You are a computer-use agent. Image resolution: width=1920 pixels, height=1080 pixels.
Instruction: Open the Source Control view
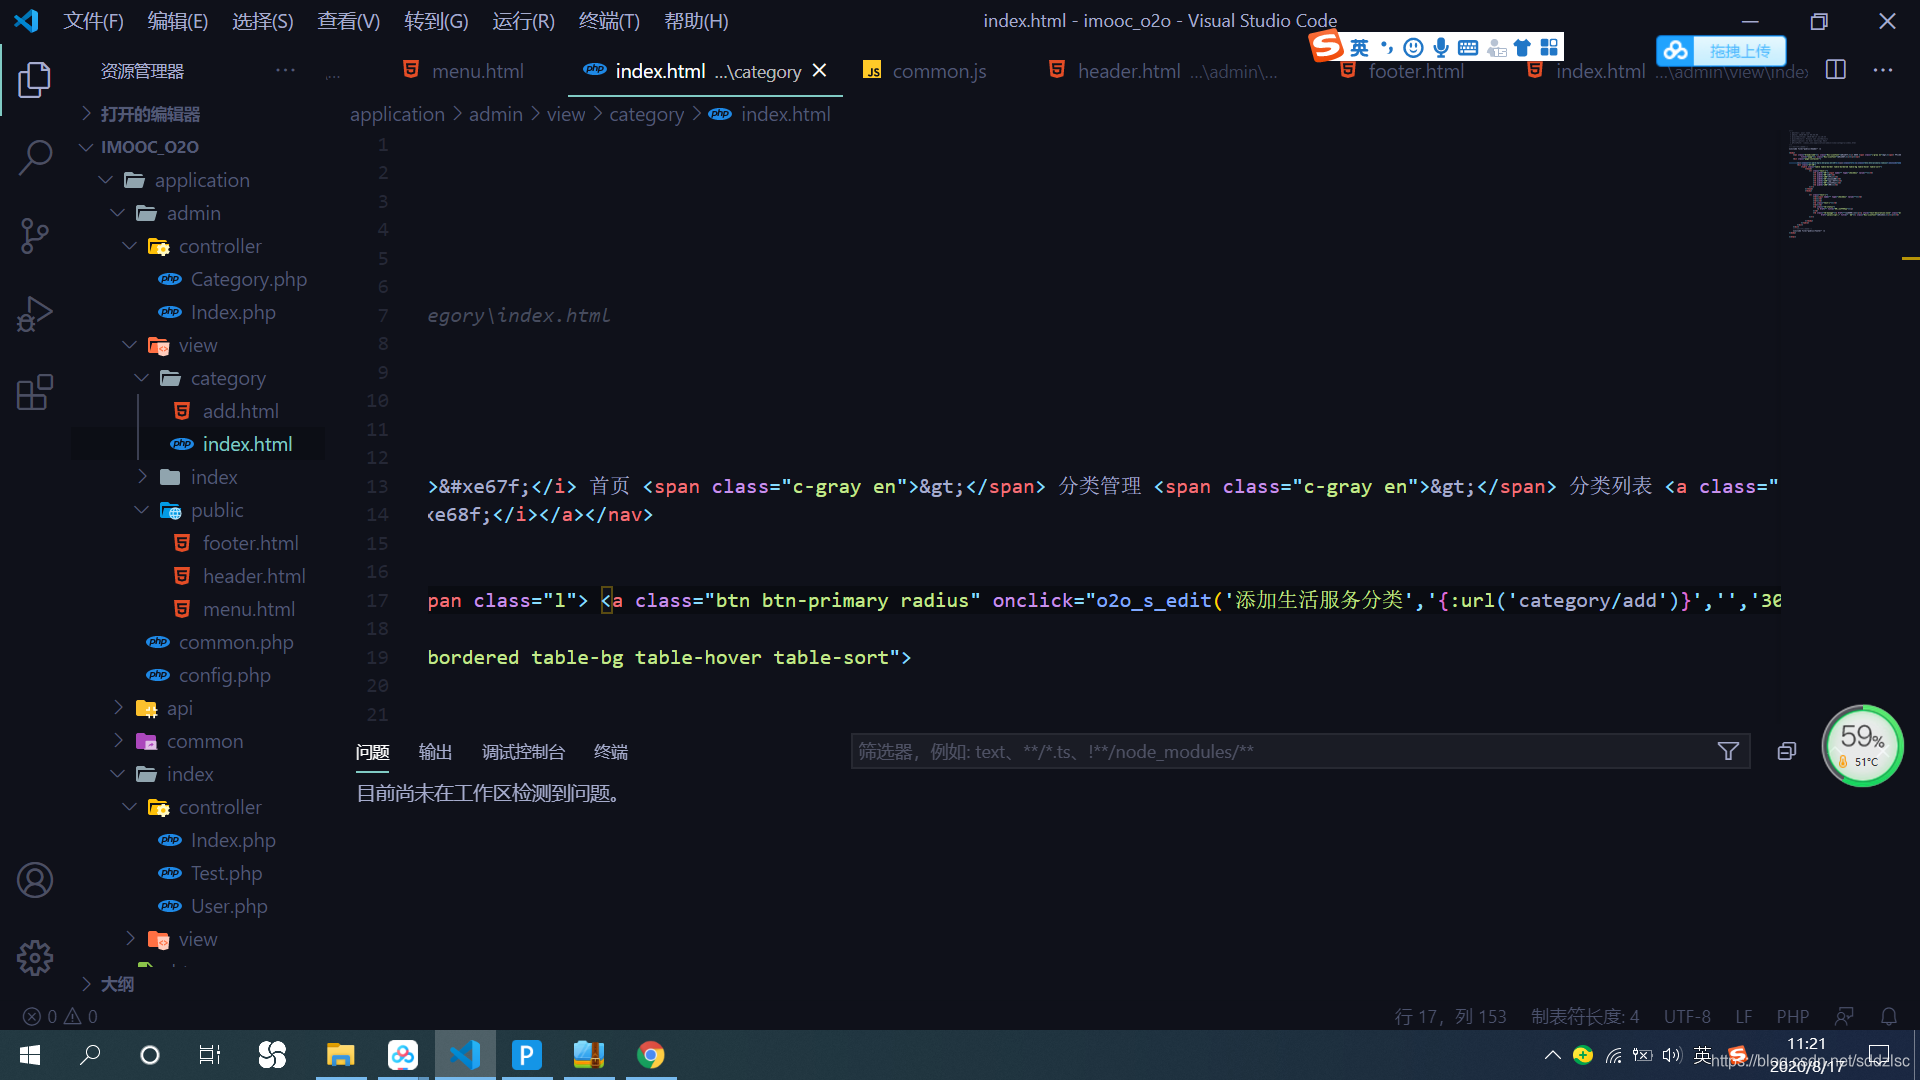click(x=35, y=235)
